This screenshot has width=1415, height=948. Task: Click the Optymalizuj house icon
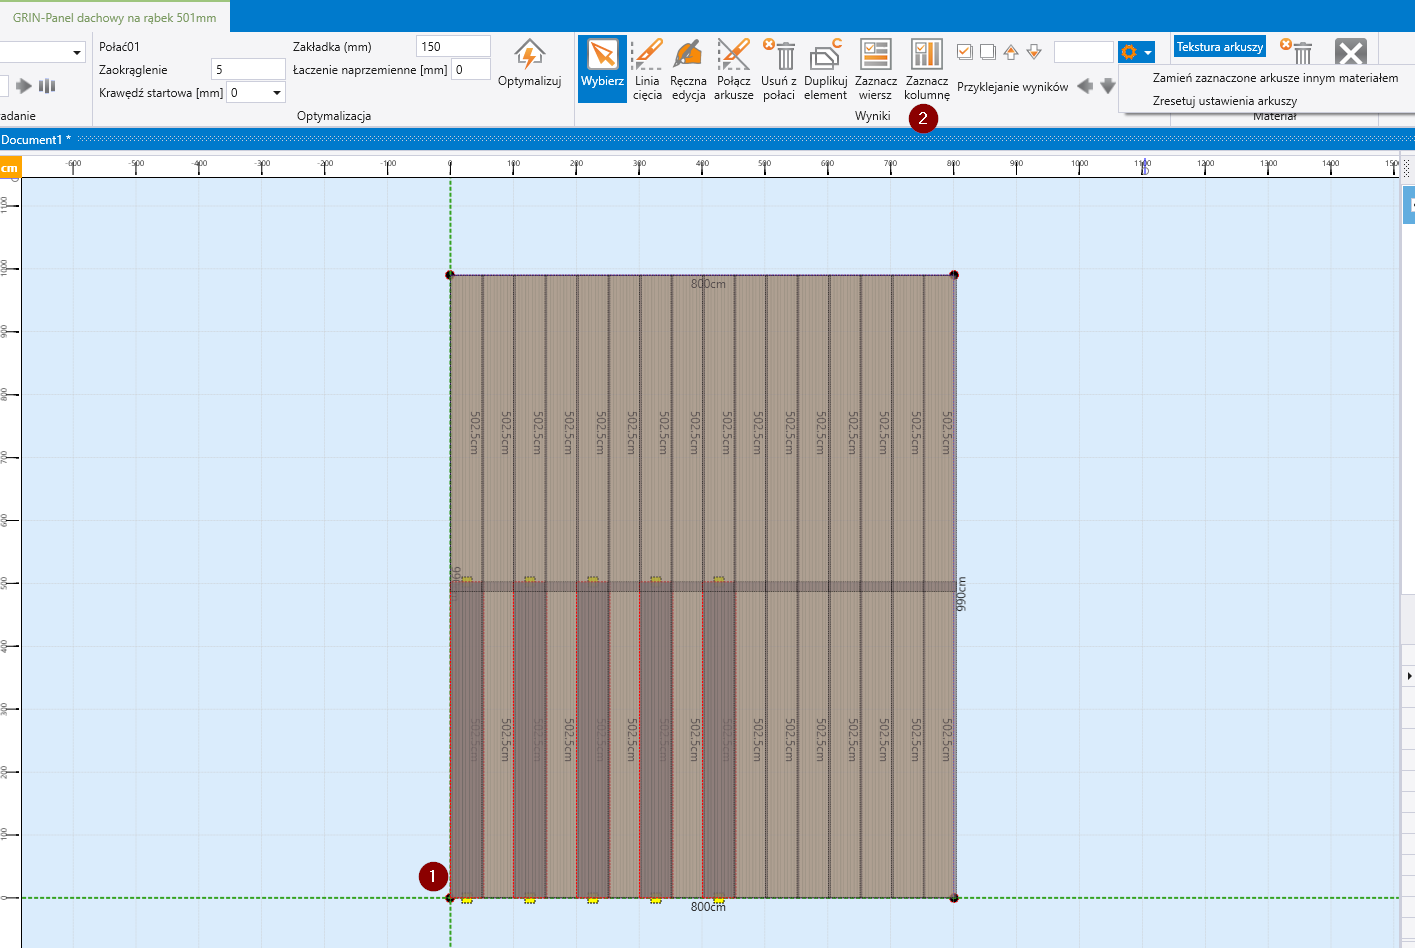point(529,54)
